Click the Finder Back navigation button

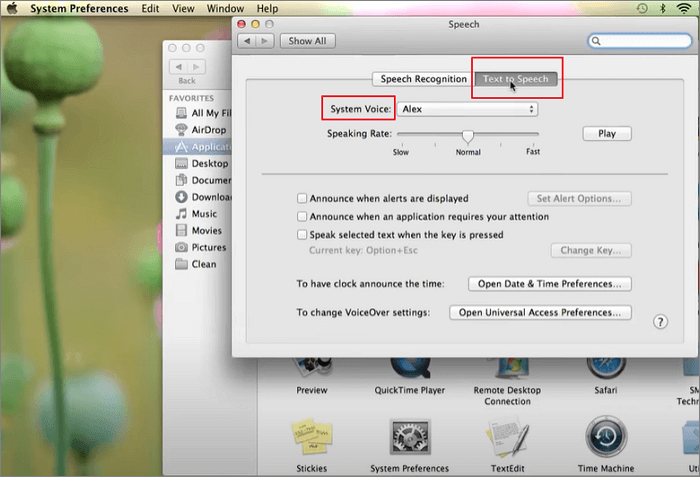tap(179, 67)
